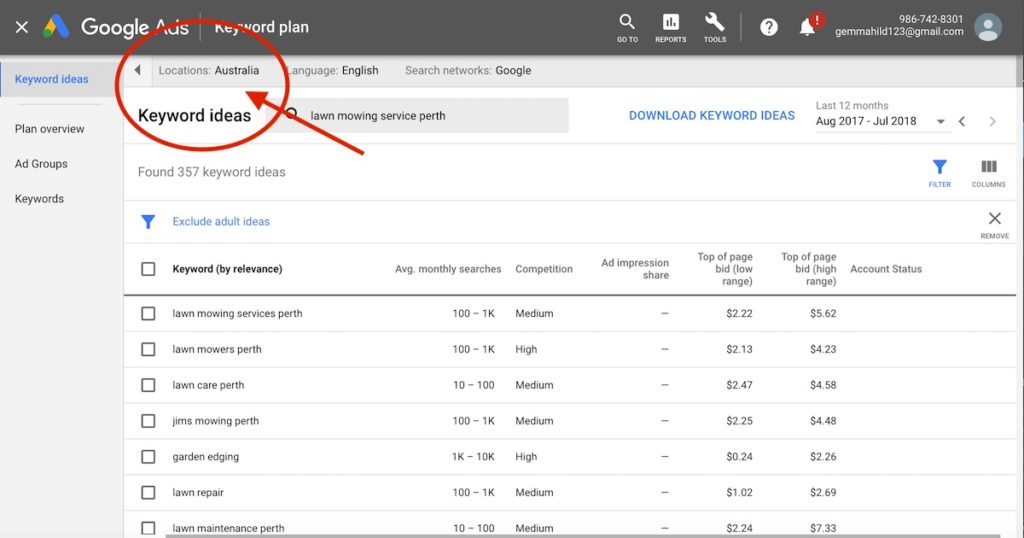Click the $5.62 high range bid
The image size is (1024, 538).
pyautogui.click(x=823, y=313)
